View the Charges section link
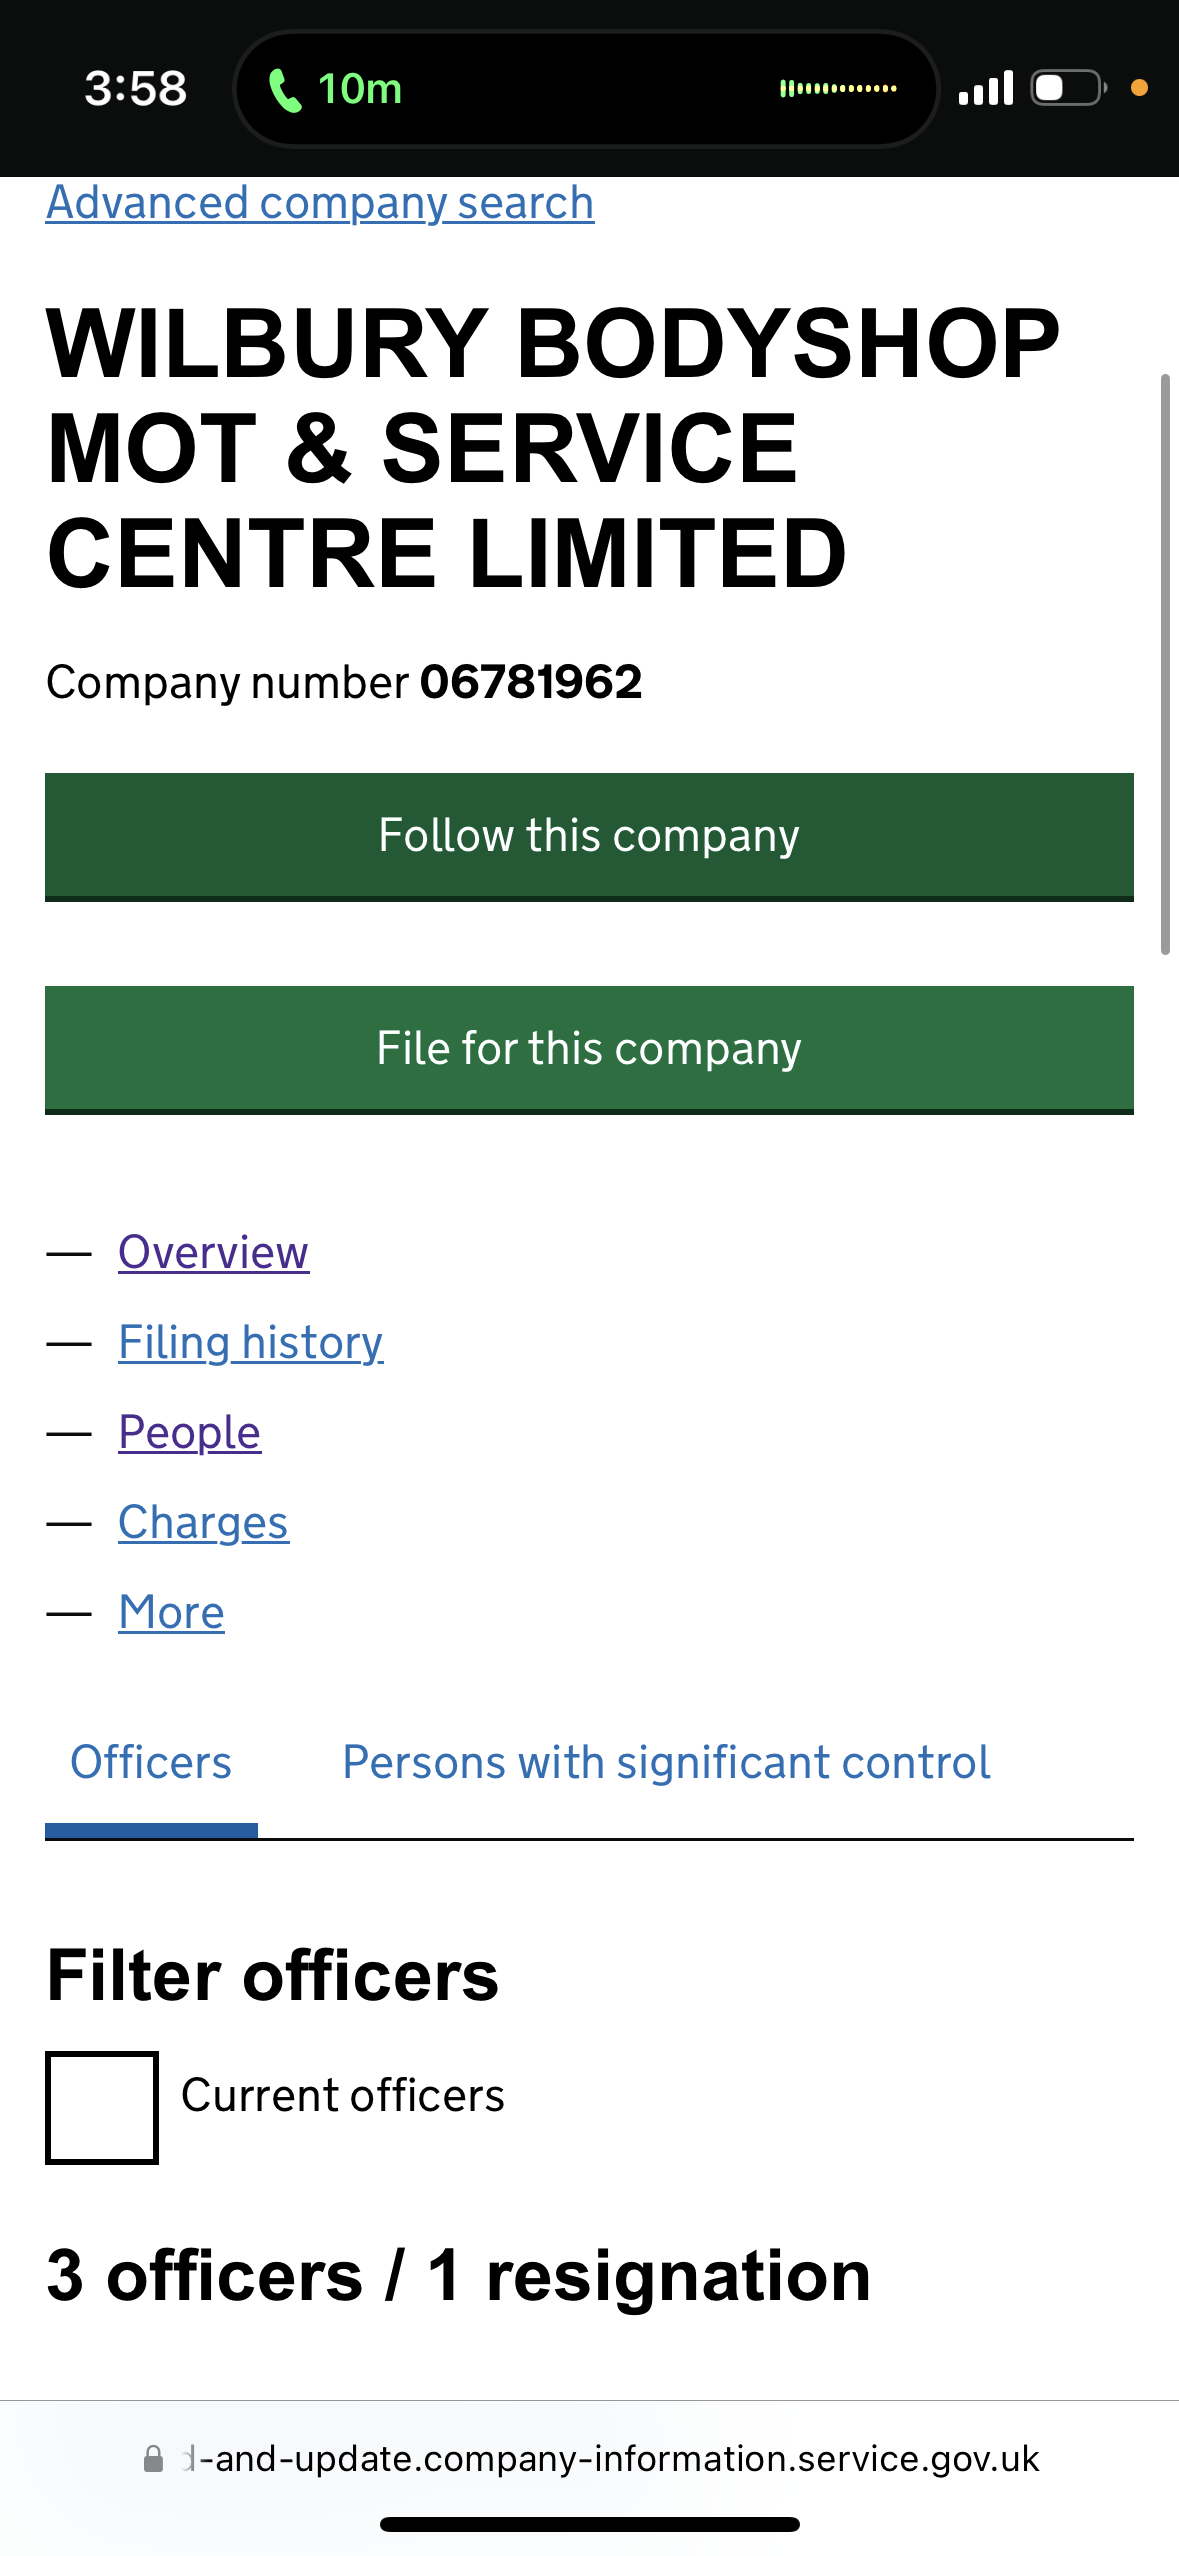 point(203,1522)
